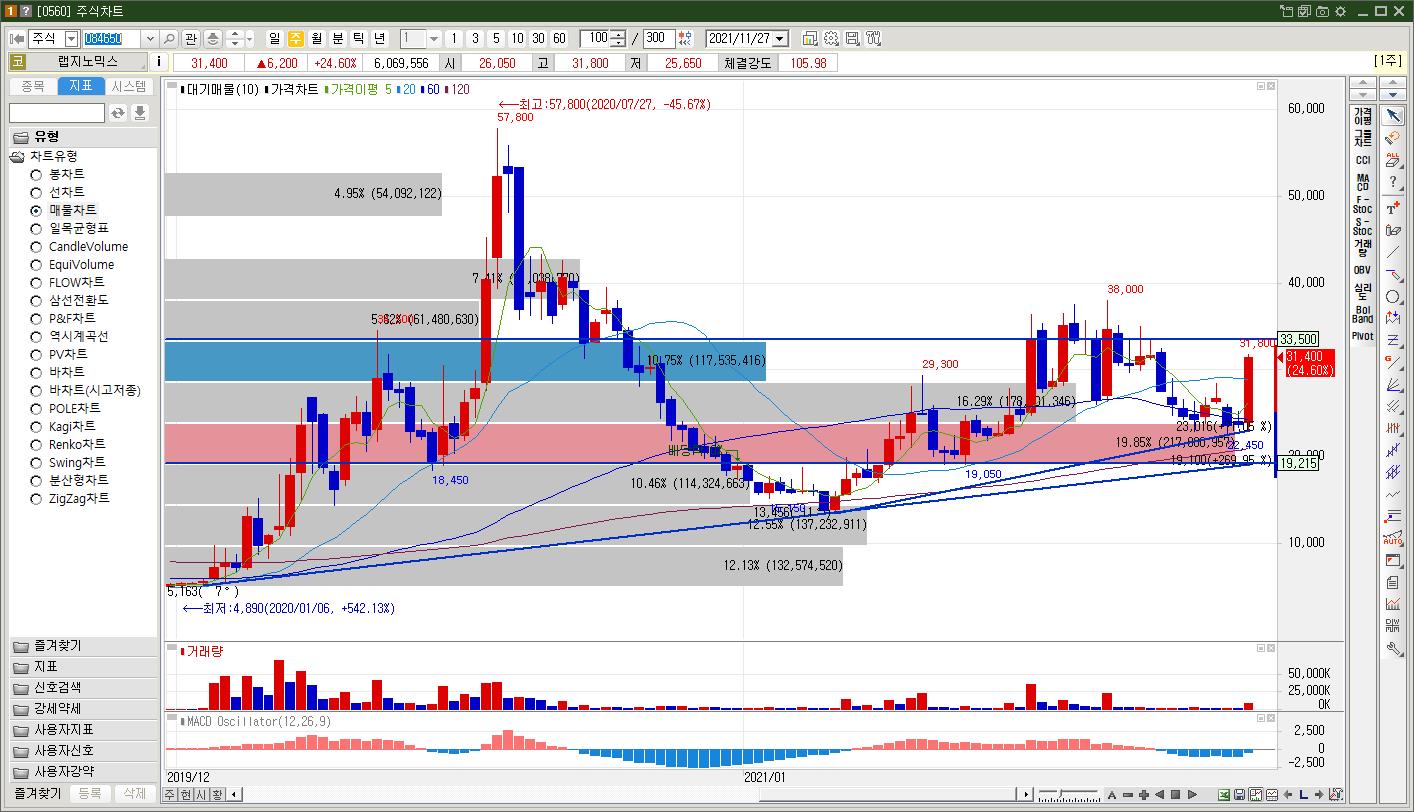Select the 주 weekly period button
The image size is (1414, 812).
296,38
